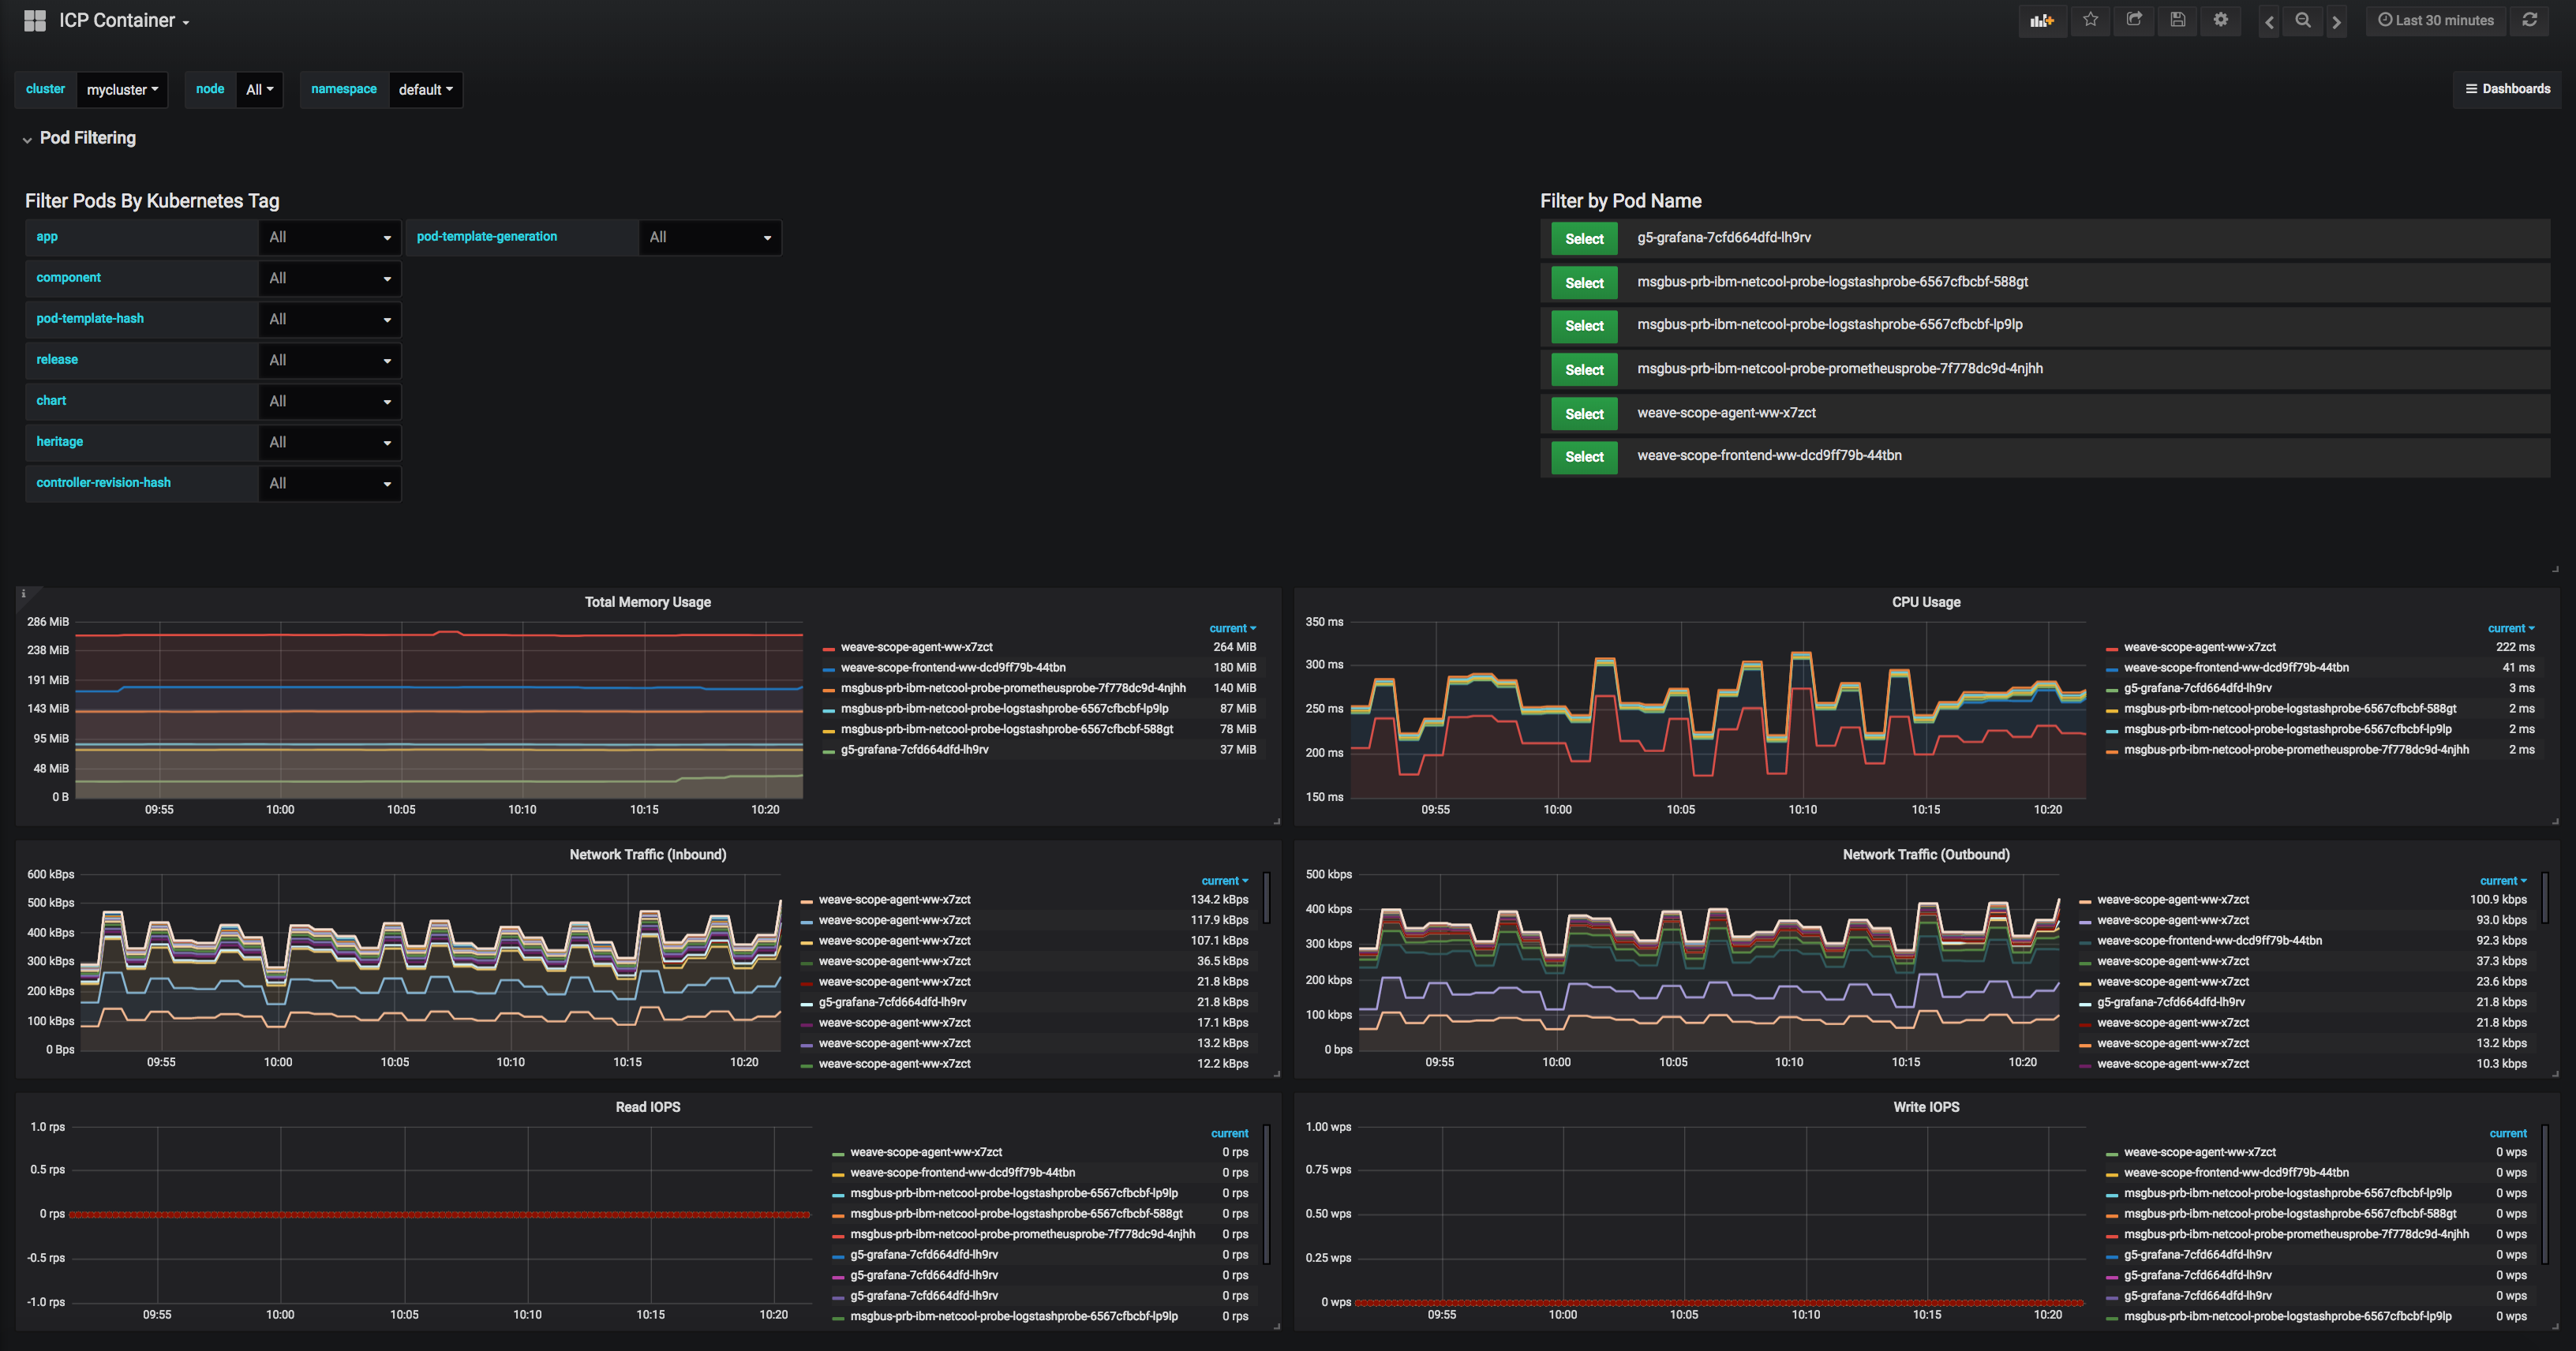Click the refresh dashboard icon
Viewport: 2576px width, 1351px height.
[x=2530, y=20]
